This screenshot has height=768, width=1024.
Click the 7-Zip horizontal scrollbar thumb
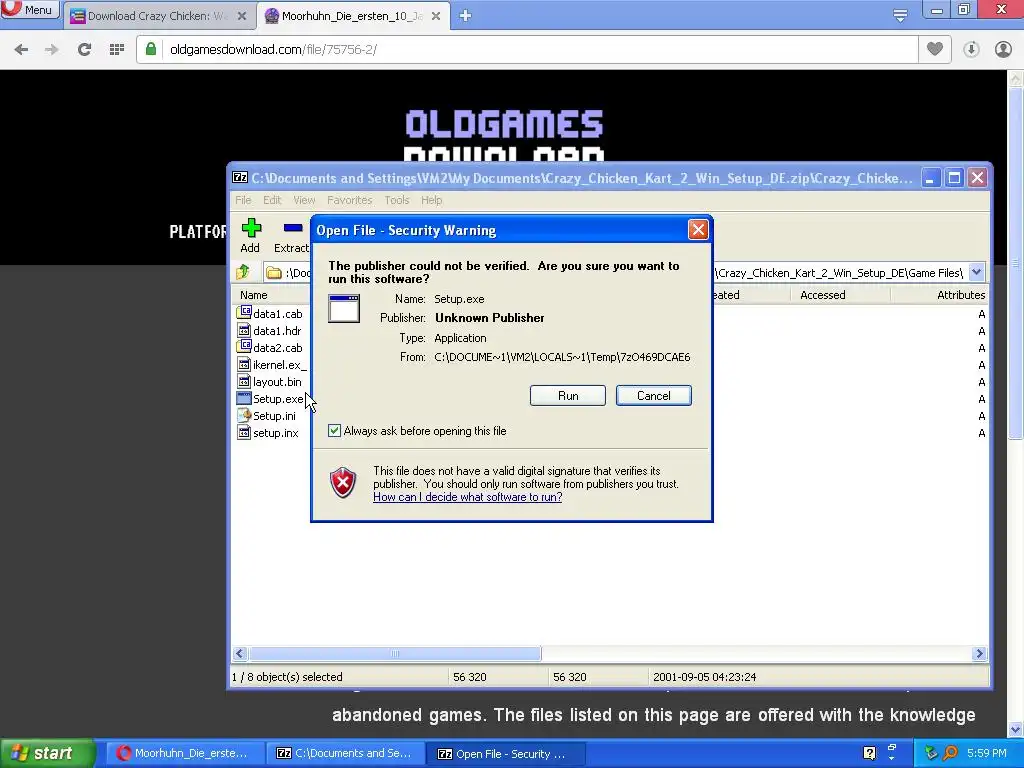[x=395, y=654]
